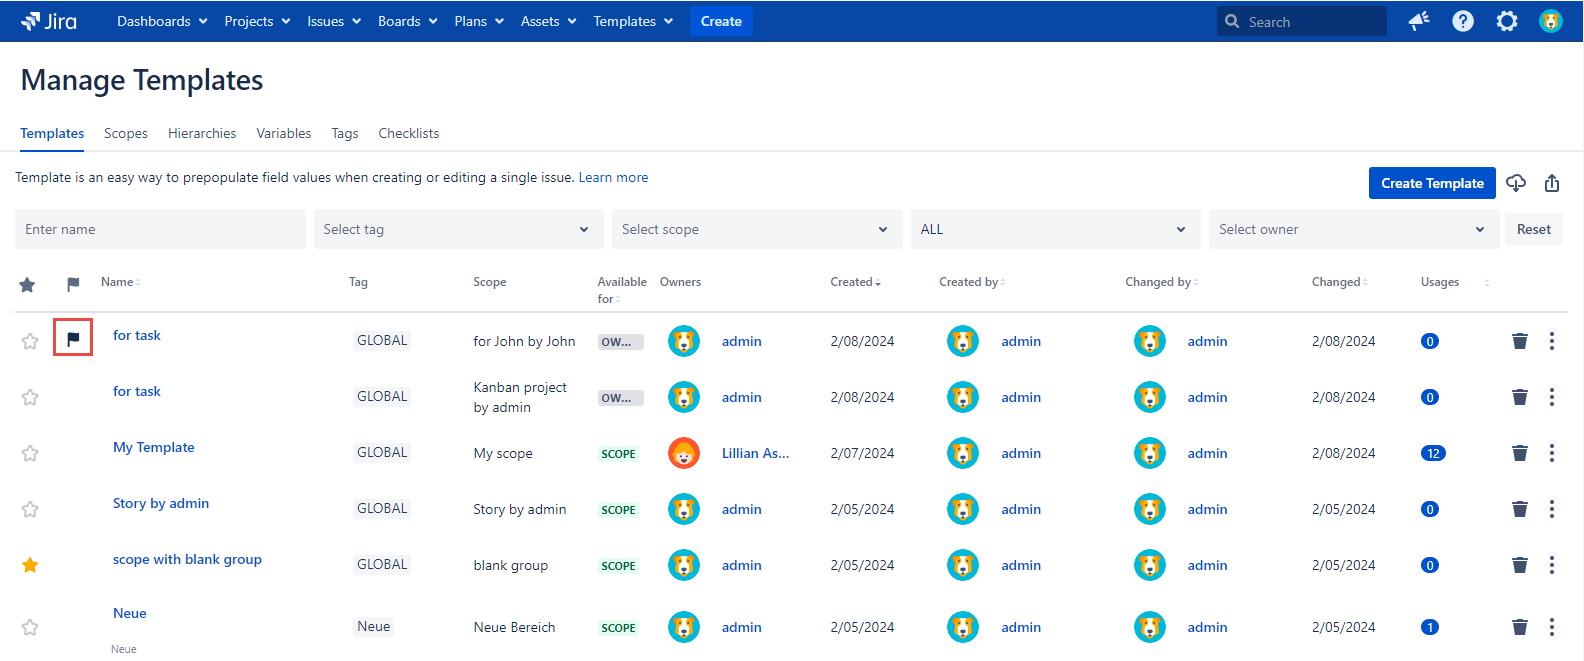Click the Create Template button

(1432, 183)
